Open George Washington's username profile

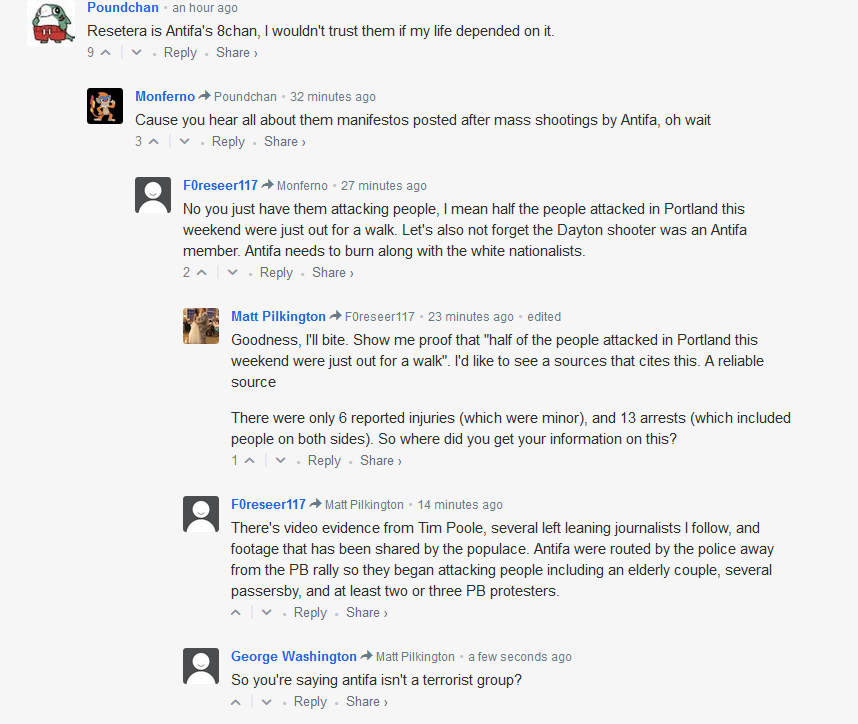coord(293,657)
